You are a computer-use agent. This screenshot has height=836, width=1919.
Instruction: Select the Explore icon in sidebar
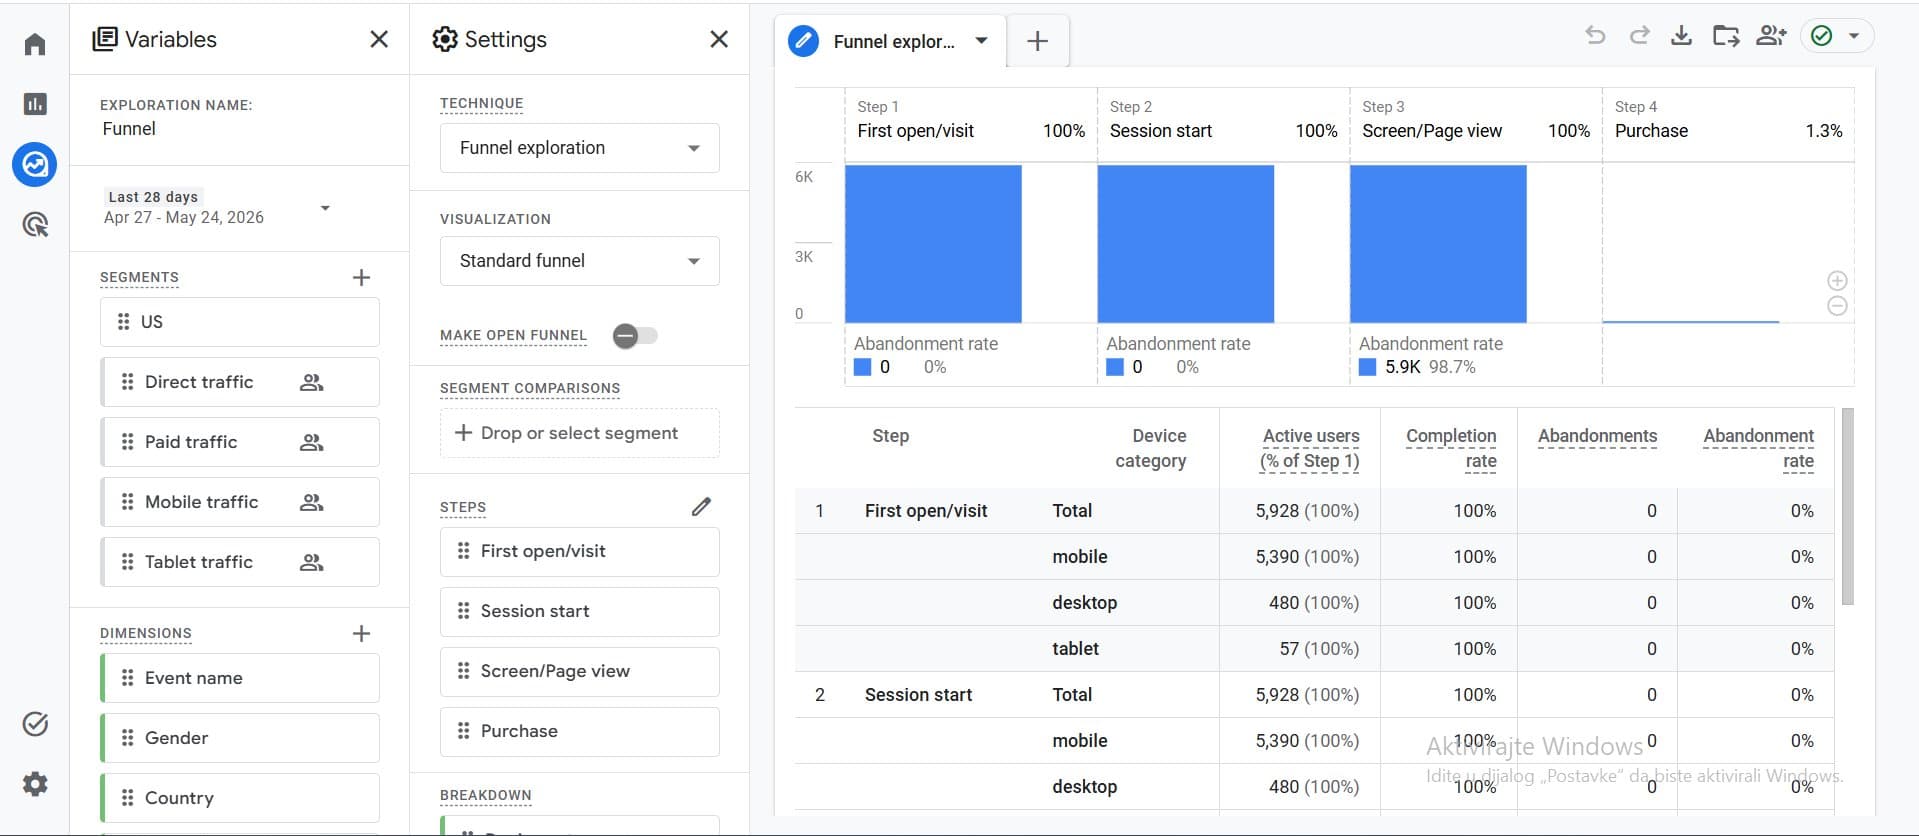point(35,164)
